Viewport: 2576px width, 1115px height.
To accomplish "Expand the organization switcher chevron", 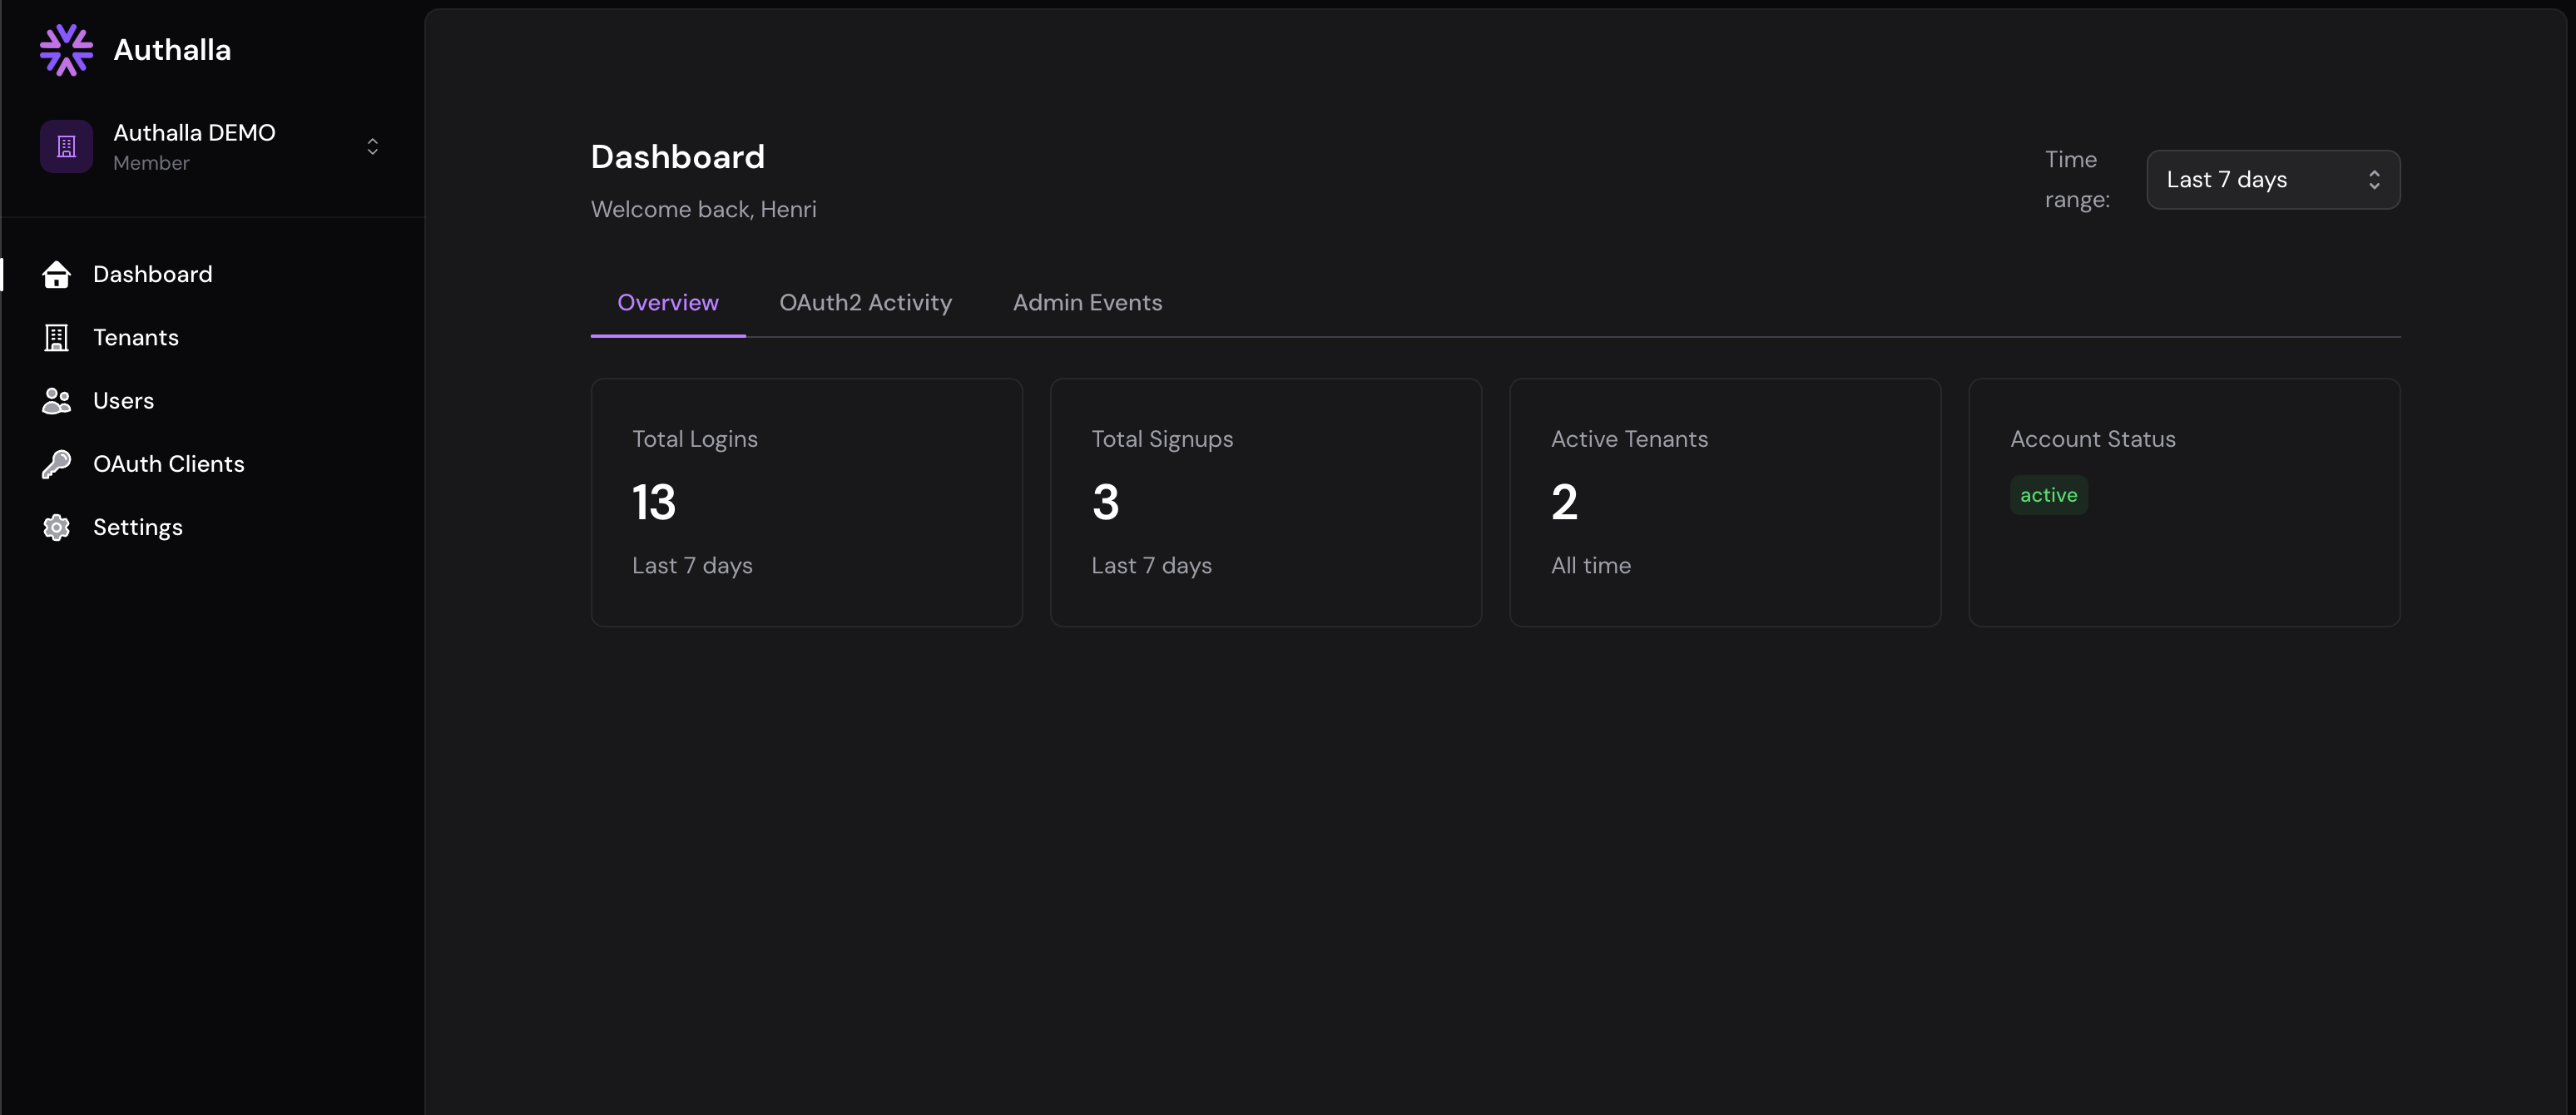I will 372,146.
